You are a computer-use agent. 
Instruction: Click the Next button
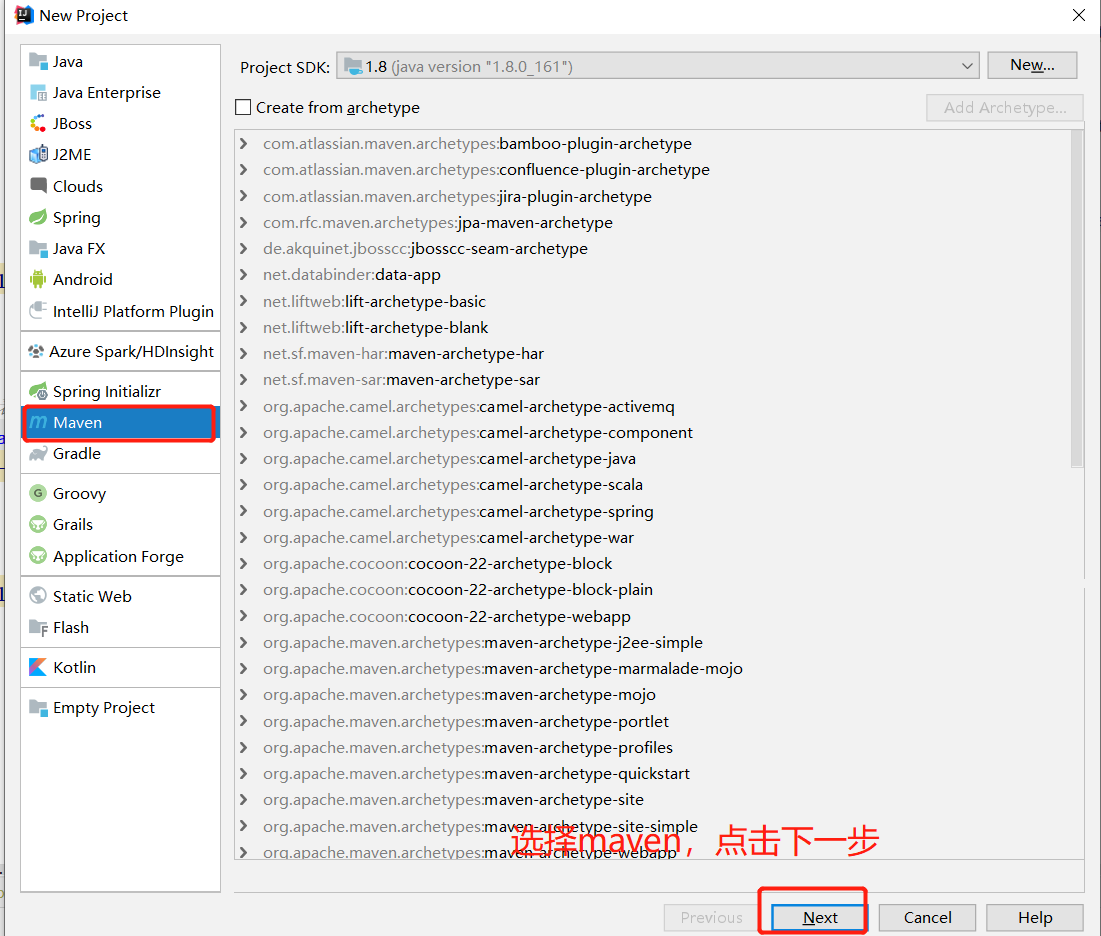pyautogui.click(x=819, y=917)
